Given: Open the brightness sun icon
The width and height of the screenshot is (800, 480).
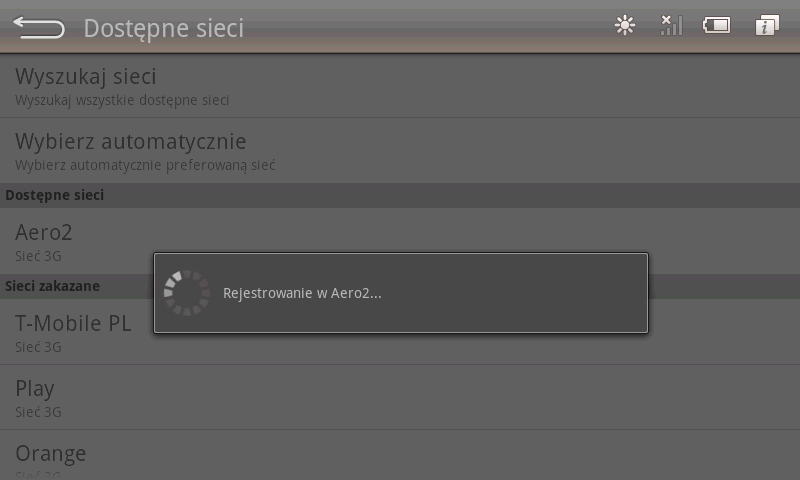Looking at the screenshot, I should click(x=625, y=26).
